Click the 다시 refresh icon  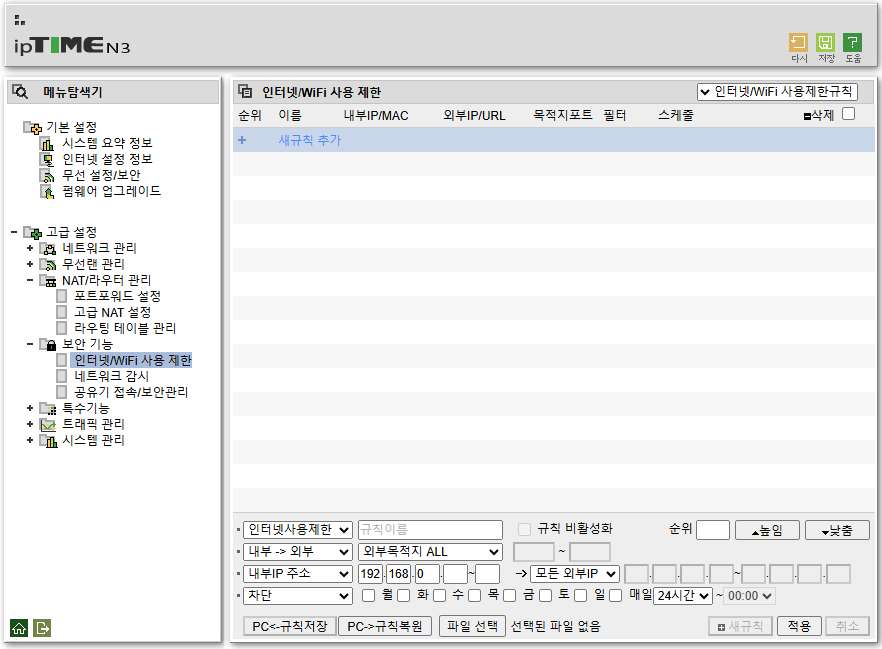[x=798, y=43]
